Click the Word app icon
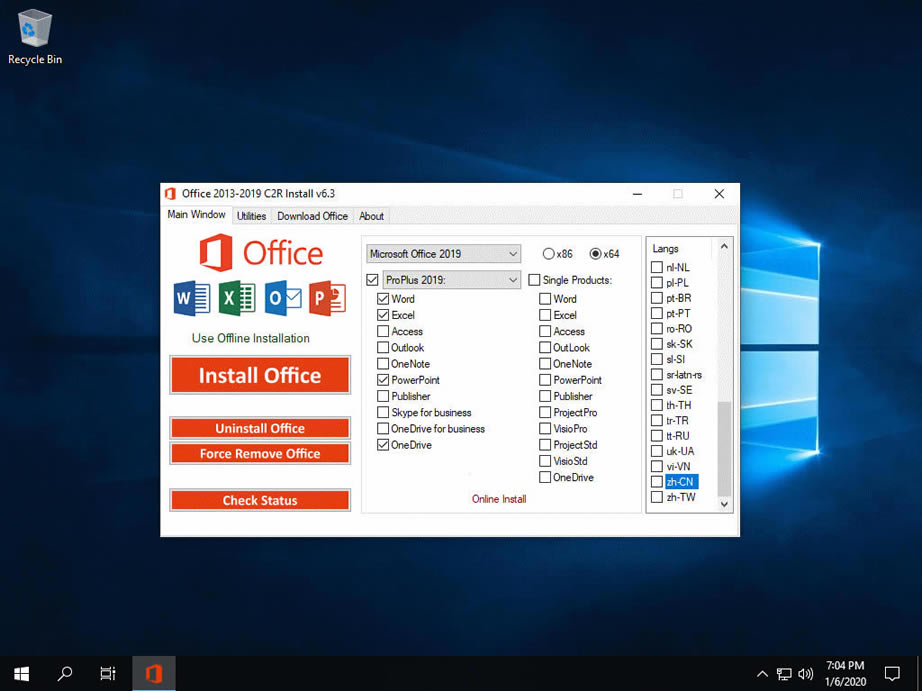The image size is (922, 691). [x=191, y=298]
